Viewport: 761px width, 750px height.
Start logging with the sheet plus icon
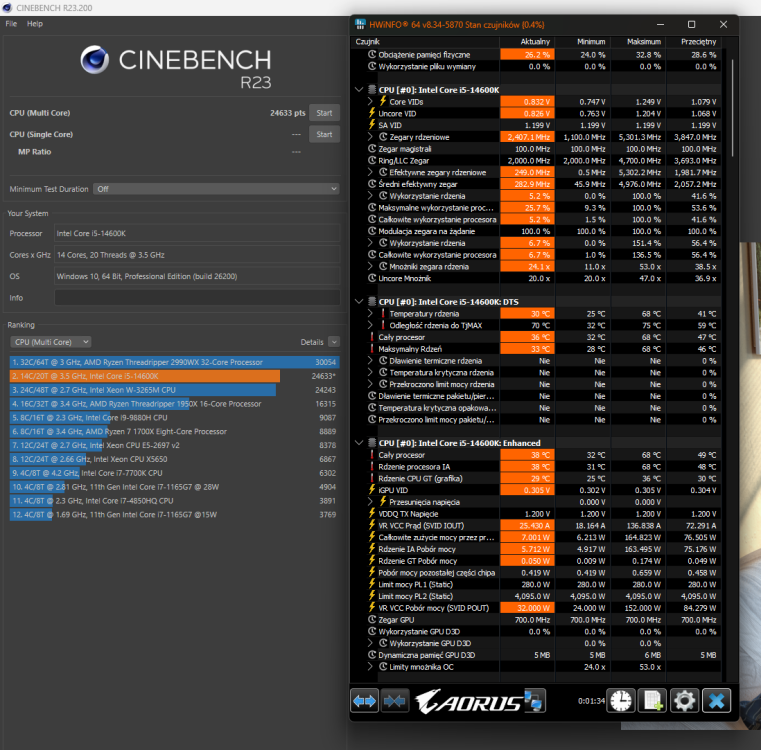(x=652, y=701)
